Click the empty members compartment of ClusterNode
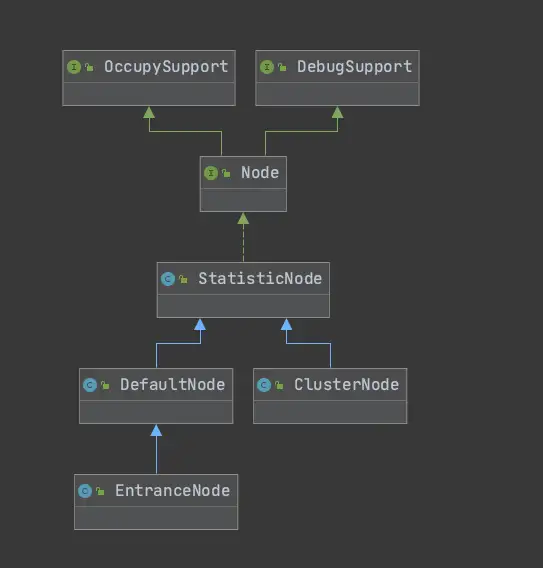This screenshot has width=543, height=568. (x=330, y=412)
